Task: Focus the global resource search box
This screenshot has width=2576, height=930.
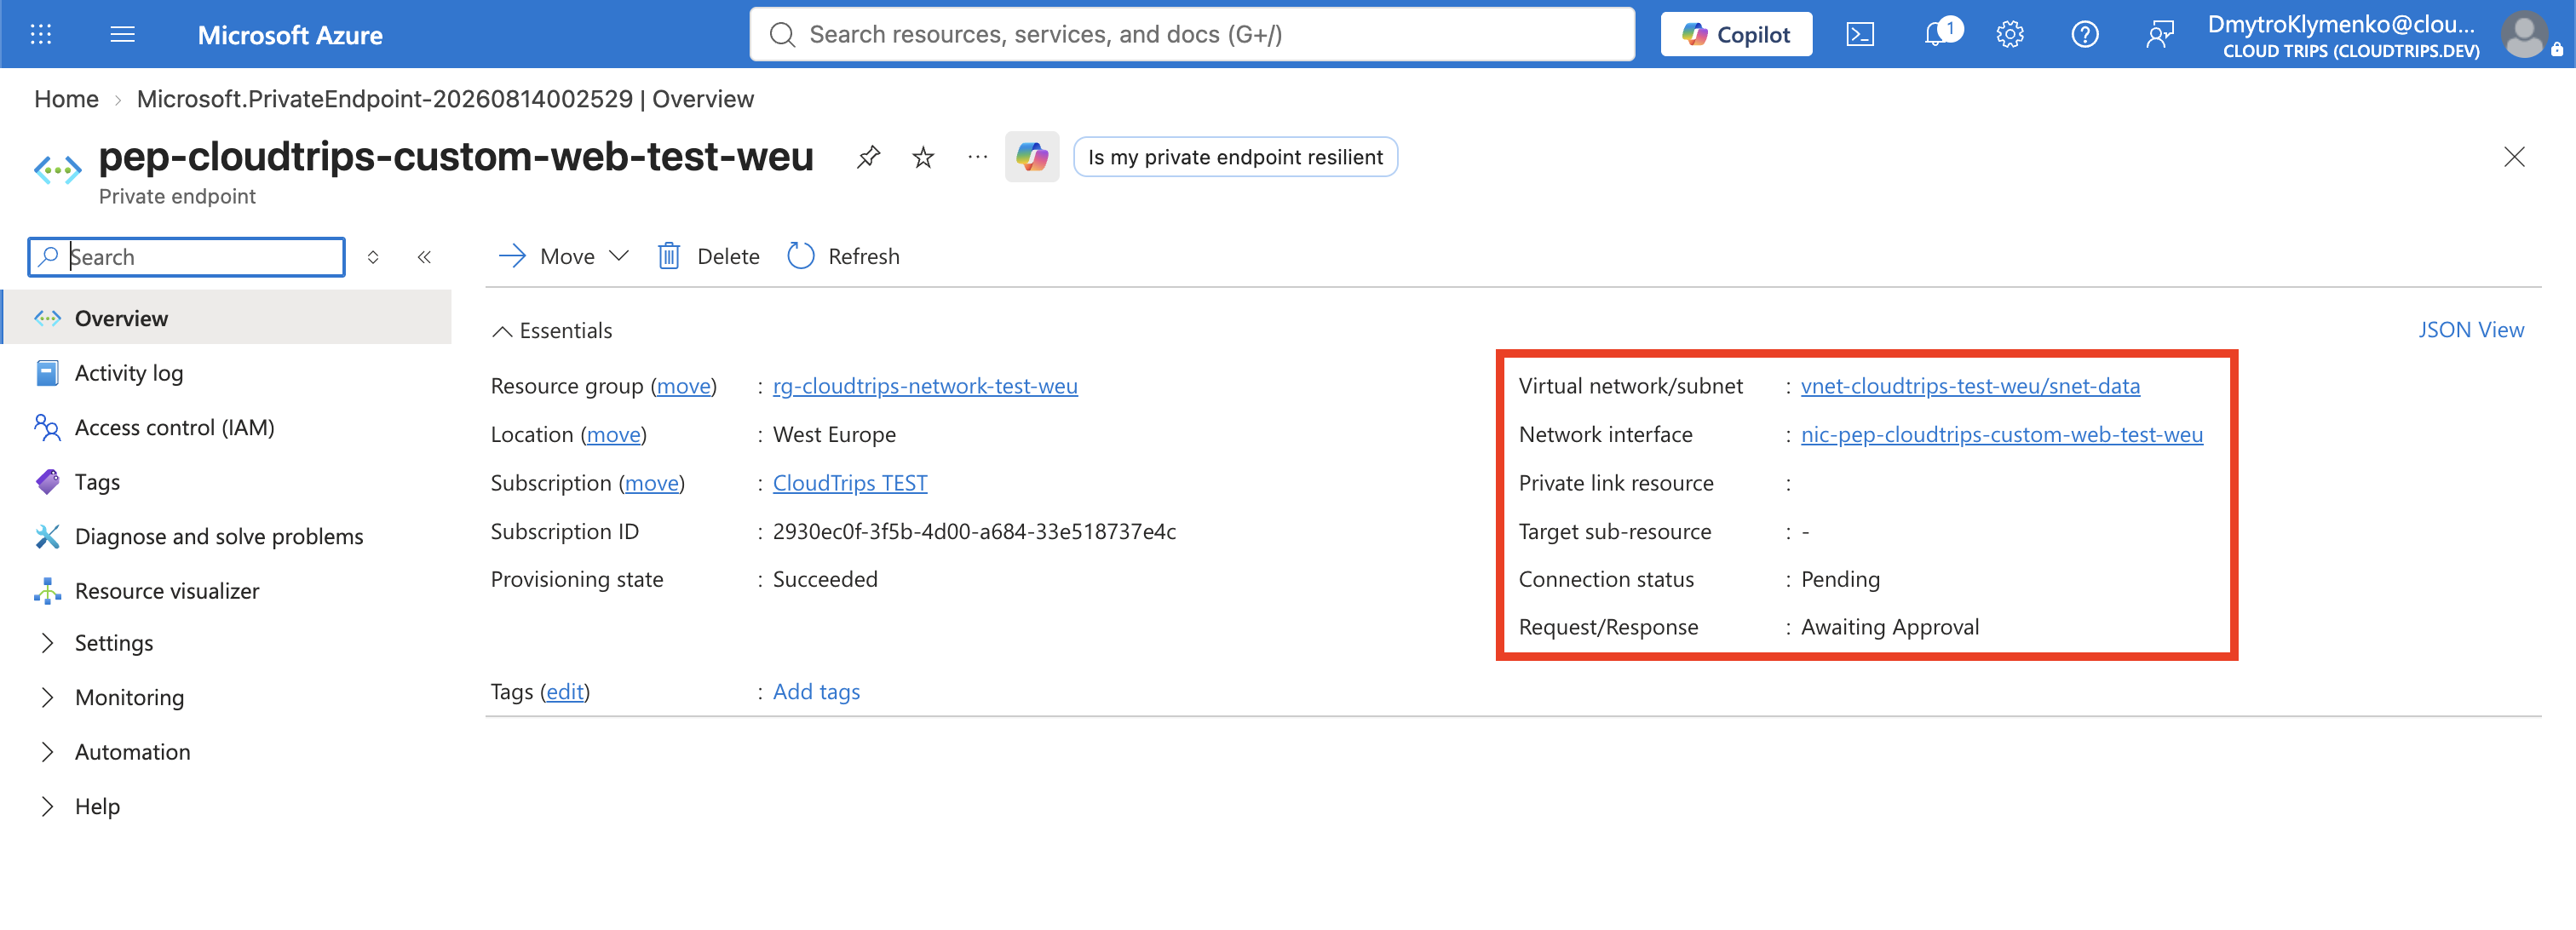Action: click(1192, 34)
